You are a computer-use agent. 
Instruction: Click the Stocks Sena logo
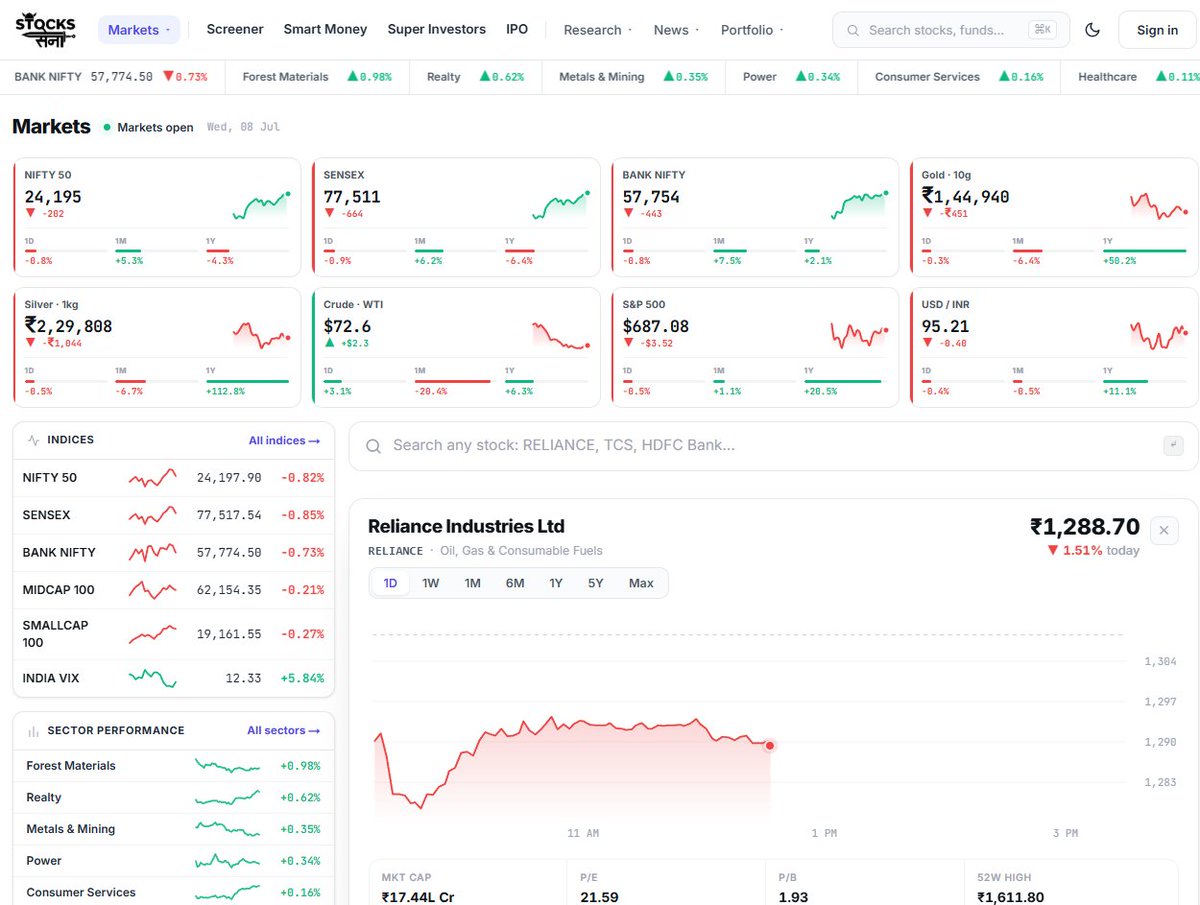coord(47,29)
